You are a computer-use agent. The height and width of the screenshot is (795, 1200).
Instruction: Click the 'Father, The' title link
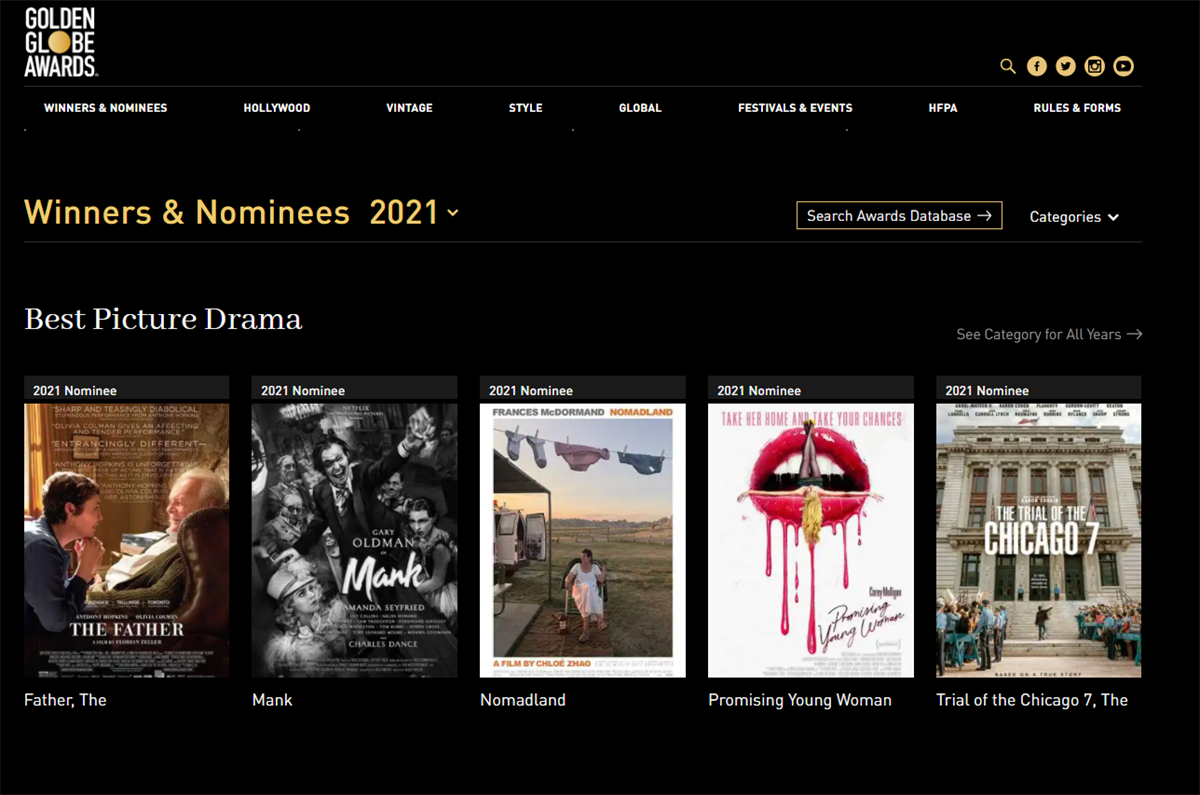[x=65, y=700]
